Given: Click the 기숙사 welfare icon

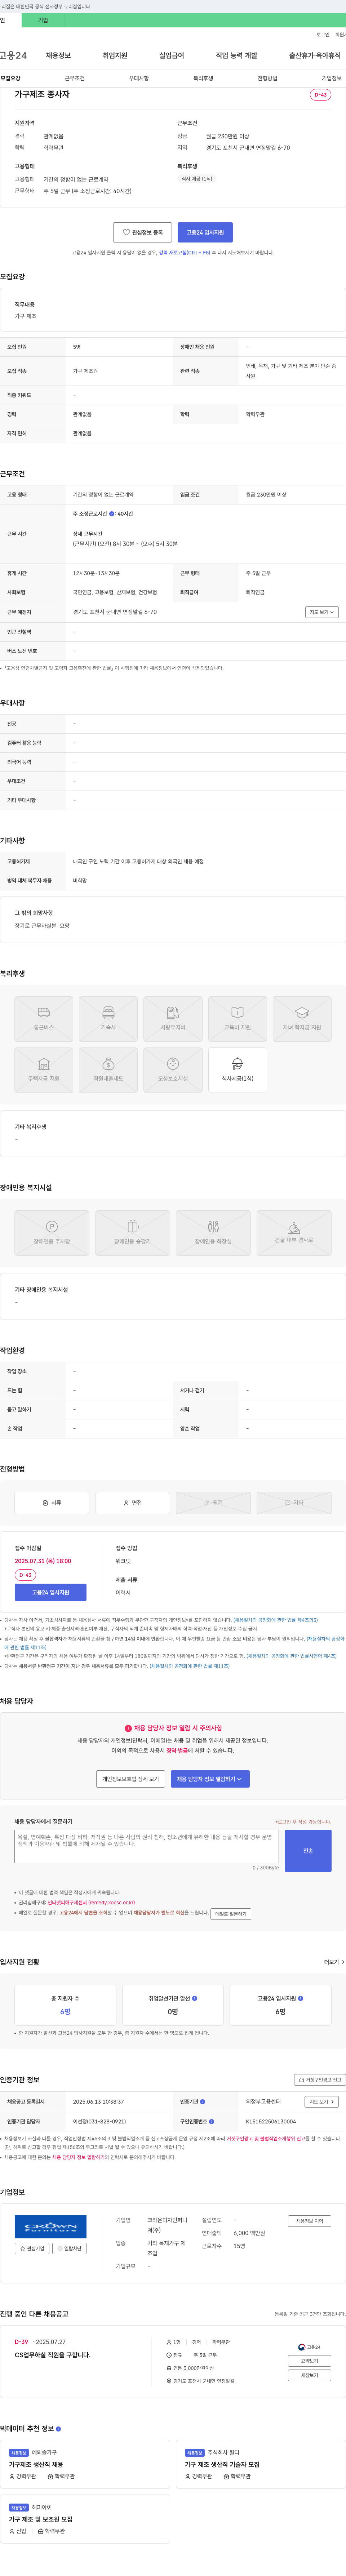Looking at the screenshot, I should click(108, 1019).
